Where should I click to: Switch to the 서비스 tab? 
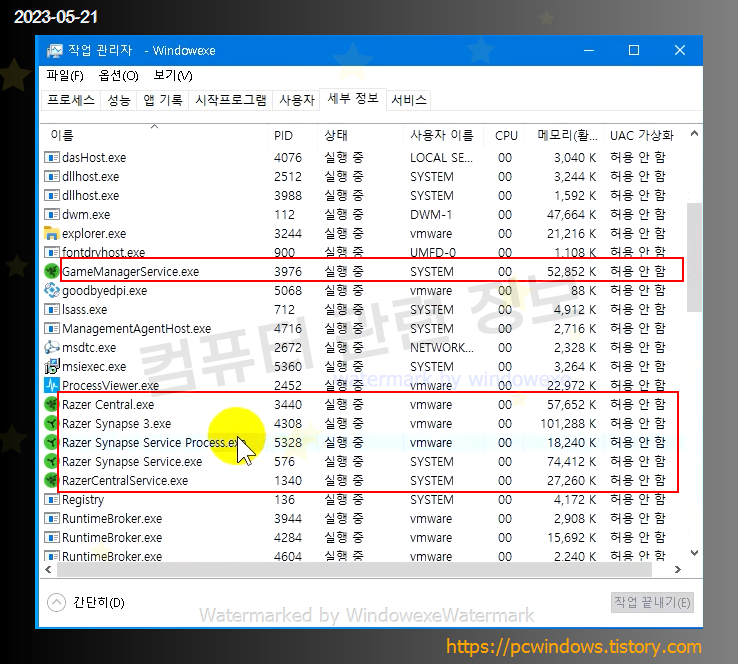coord(409,100)
